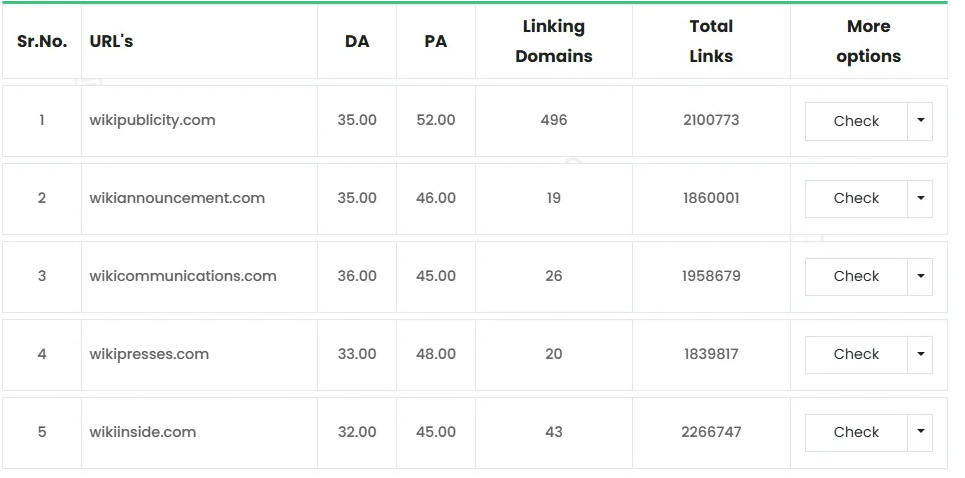This screenshot has height=478, width=965.
Task: Click the PA column header
Action: pyautogui.click(x=436, y=41)
